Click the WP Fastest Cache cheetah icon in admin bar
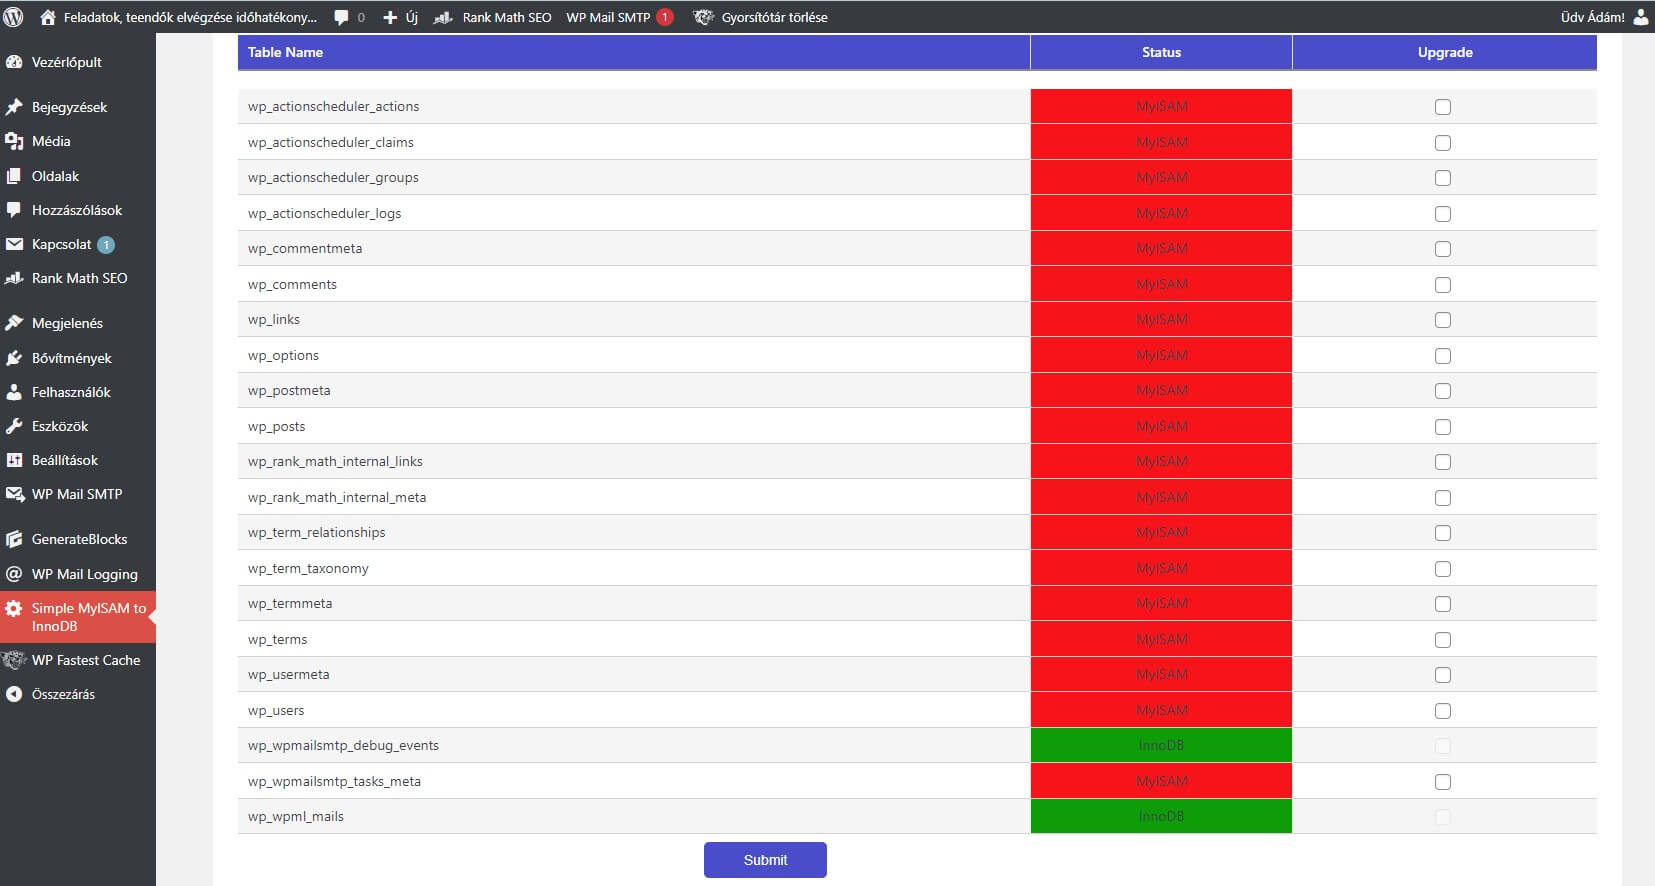 (704, 17)
